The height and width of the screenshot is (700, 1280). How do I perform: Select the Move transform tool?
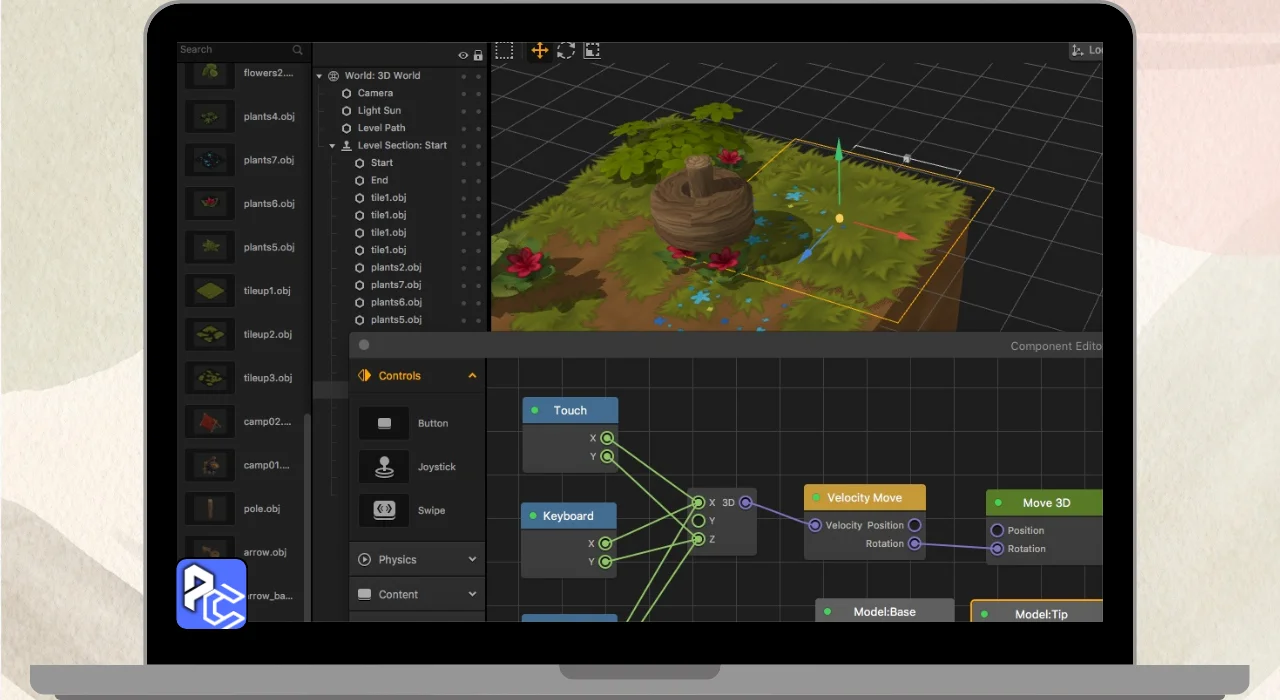click(x=539, y=50)
